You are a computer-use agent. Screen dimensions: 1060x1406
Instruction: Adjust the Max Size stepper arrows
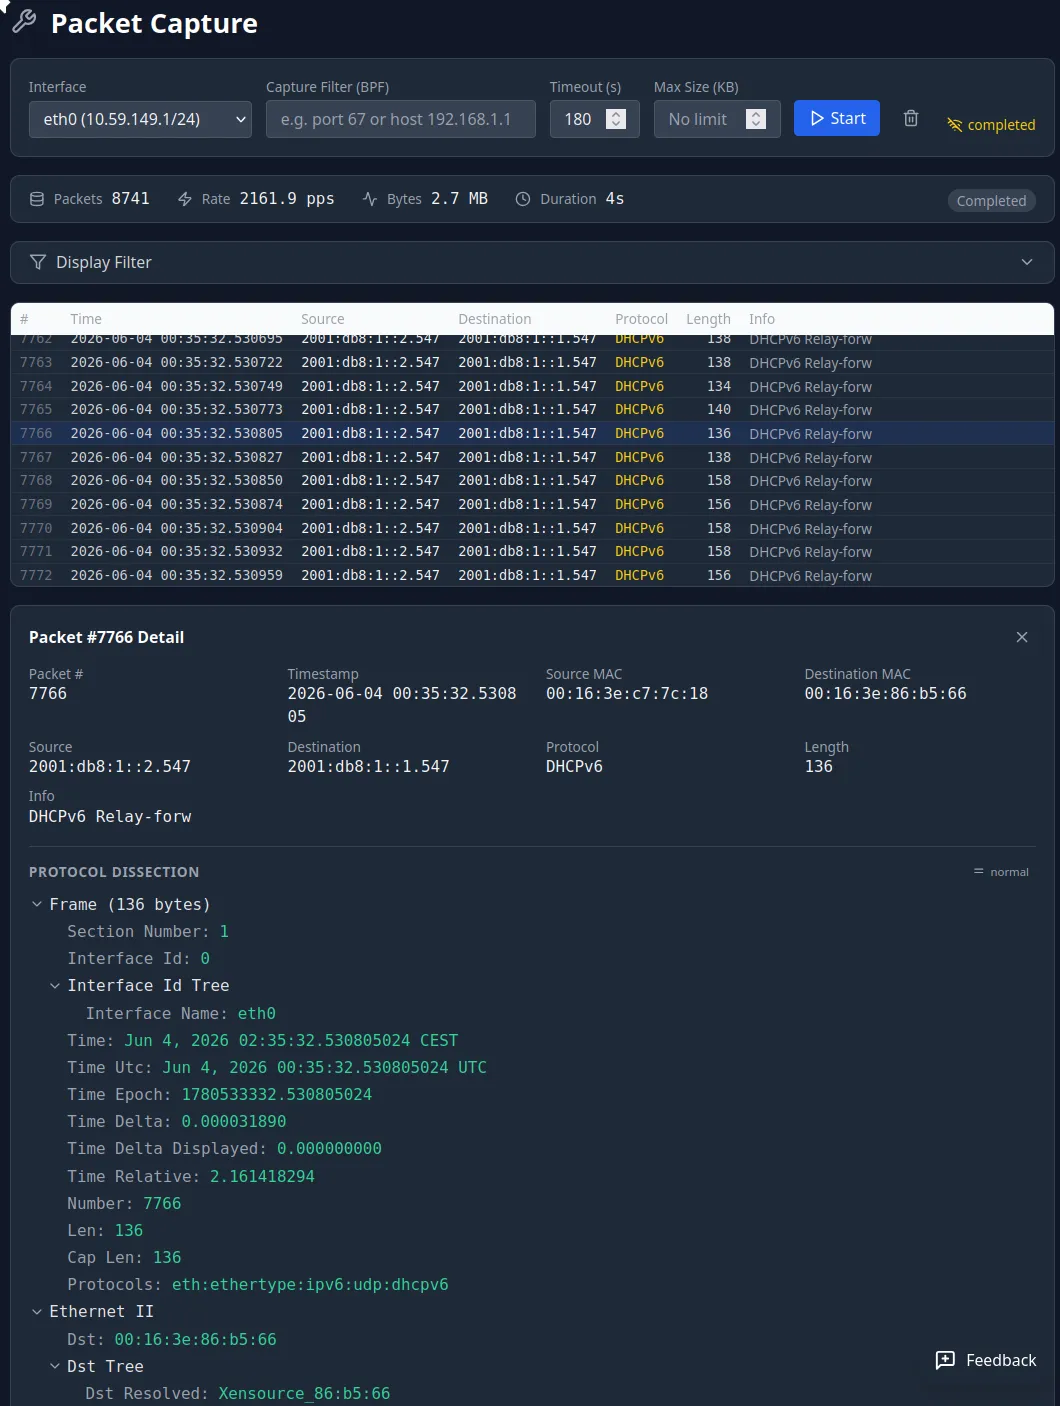(x=757, y=119)
